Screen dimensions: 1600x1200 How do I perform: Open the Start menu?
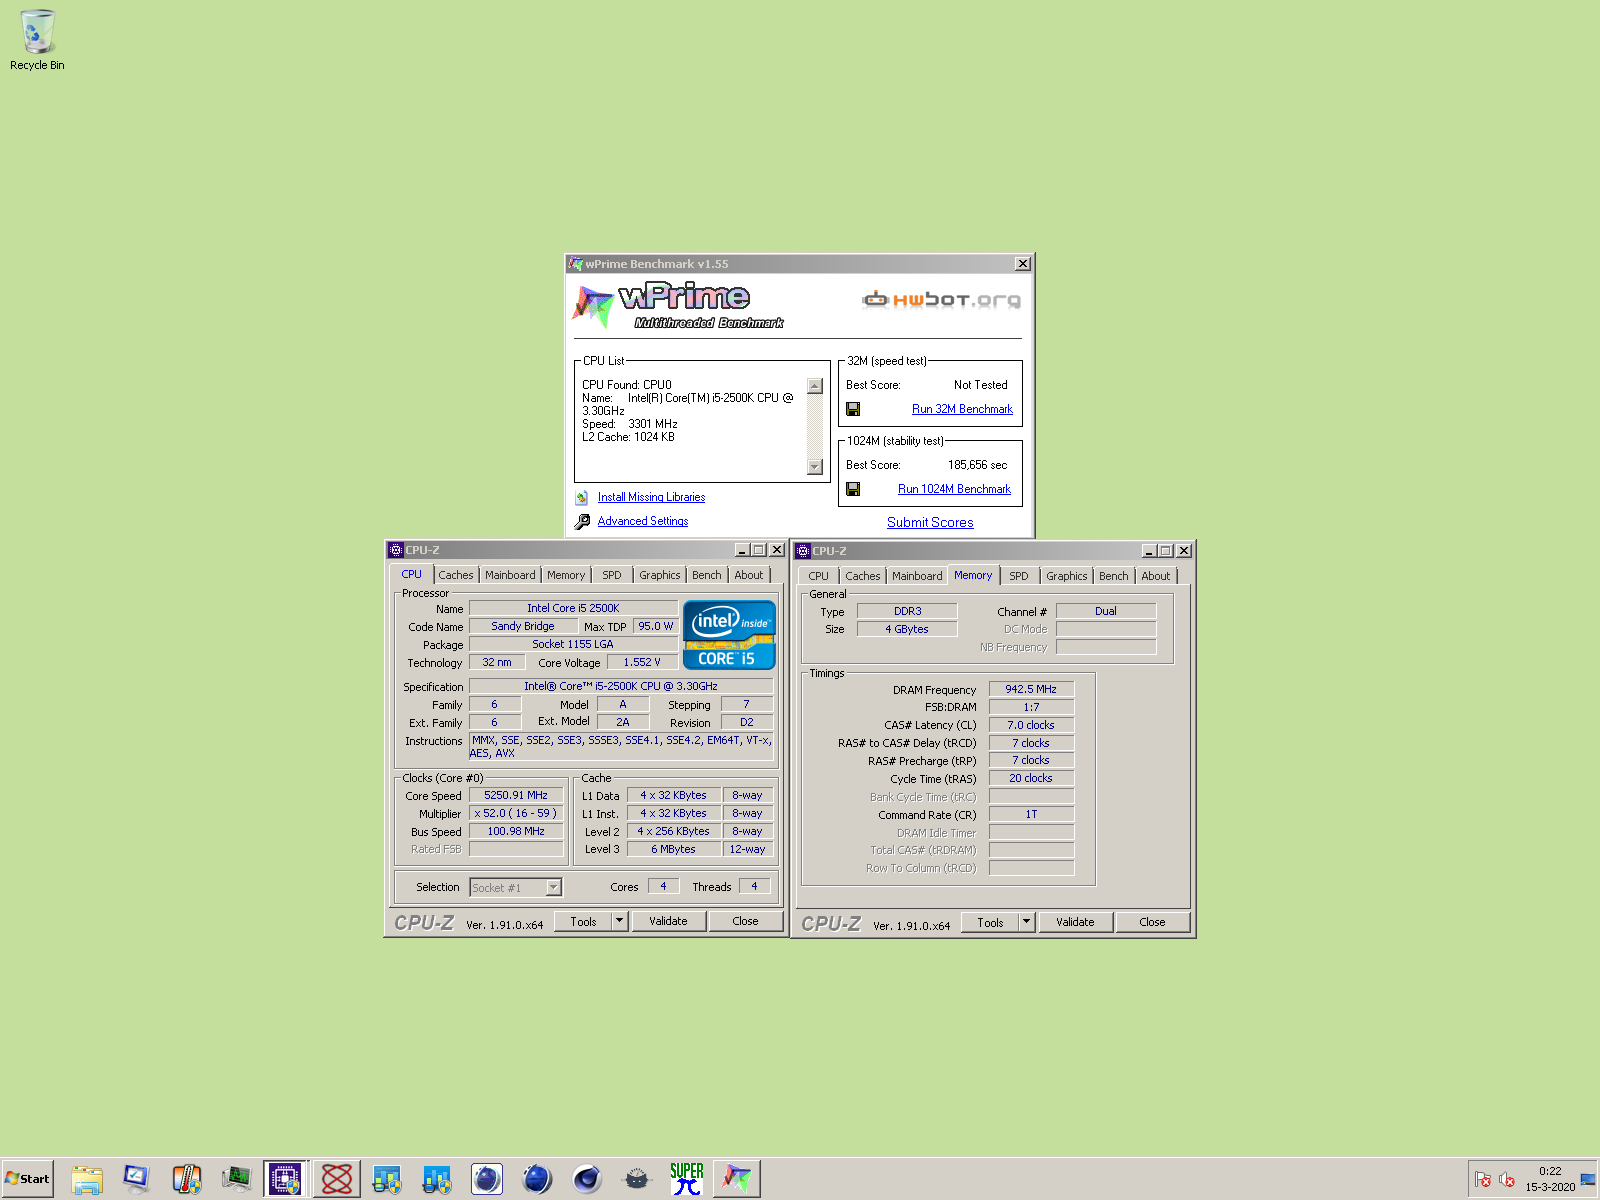coord(28,1179)
